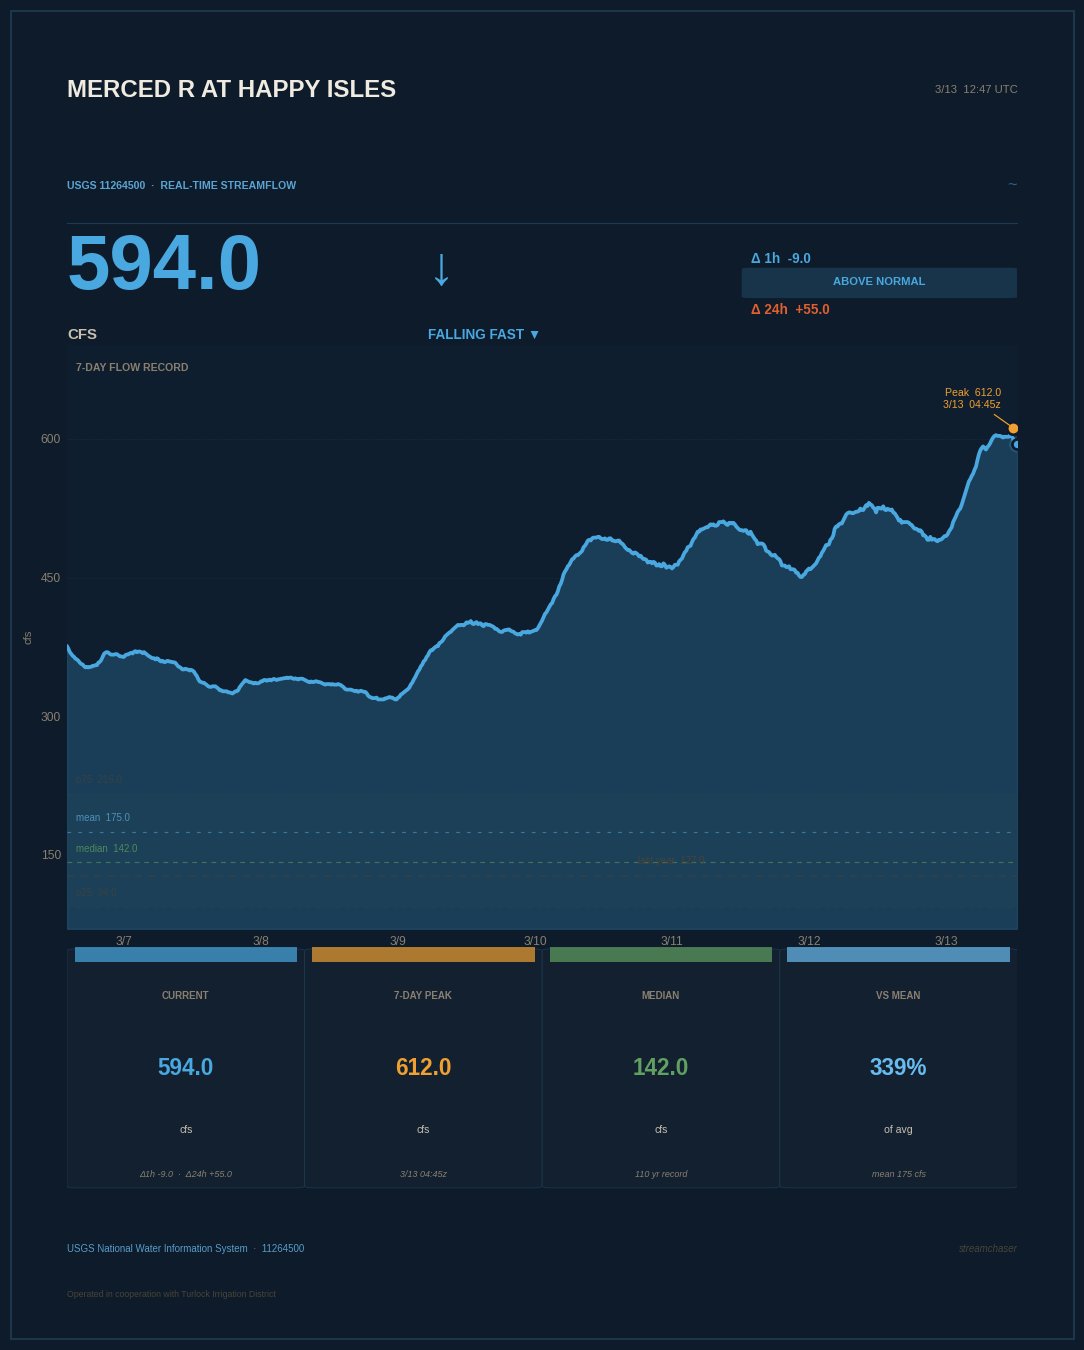Click the "of avg" label in VS MEAN card
This screenshot has width=1084, height=1350.
tap(898, 1130)
